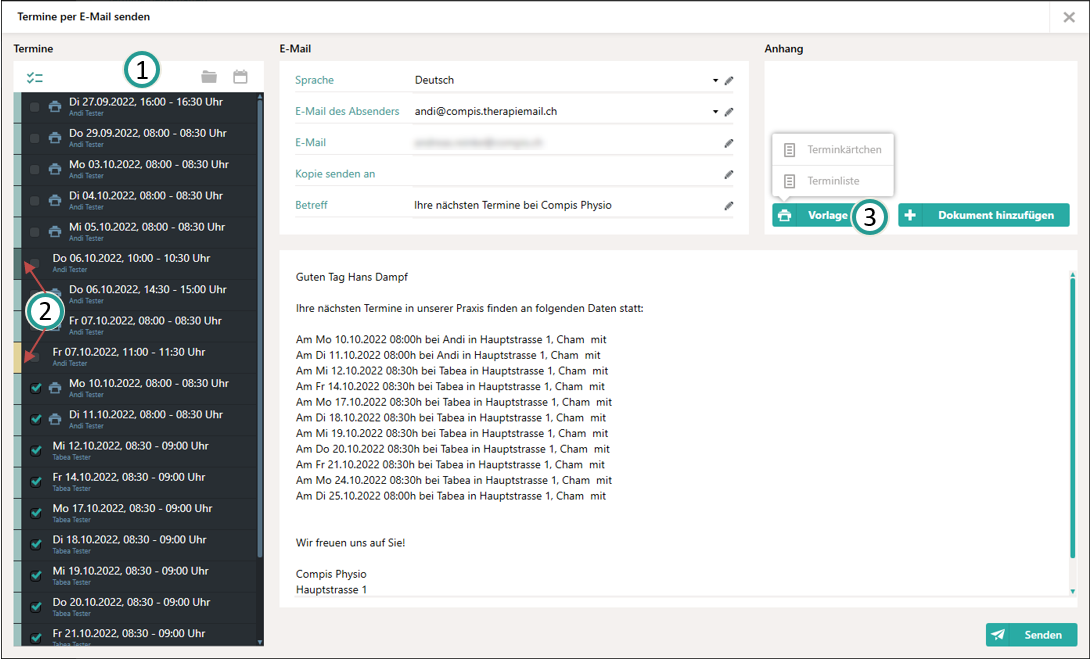Click printer icon on Mo 10.10.2022 appointment
The image size is (1091, 661).
(55, 388)
